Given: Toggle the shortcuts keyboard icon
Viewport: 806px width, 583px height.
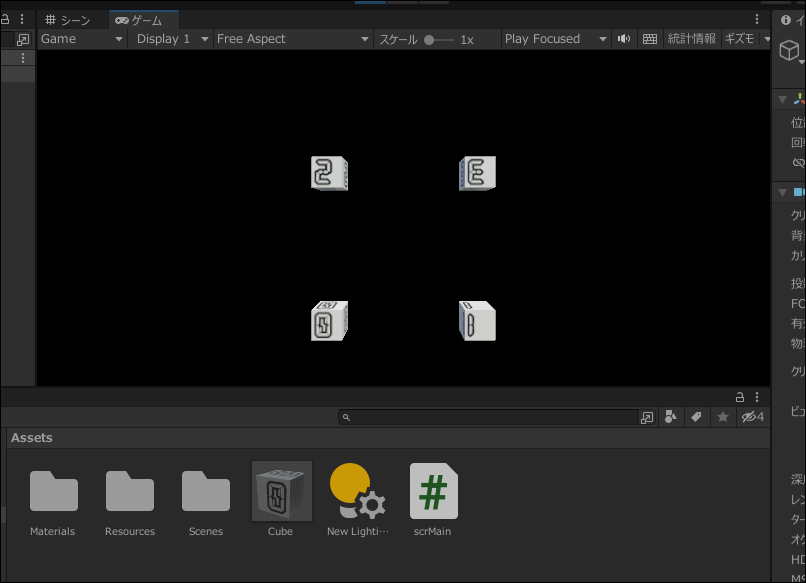Looking at the screenshot, I should [x=650, y=39].
